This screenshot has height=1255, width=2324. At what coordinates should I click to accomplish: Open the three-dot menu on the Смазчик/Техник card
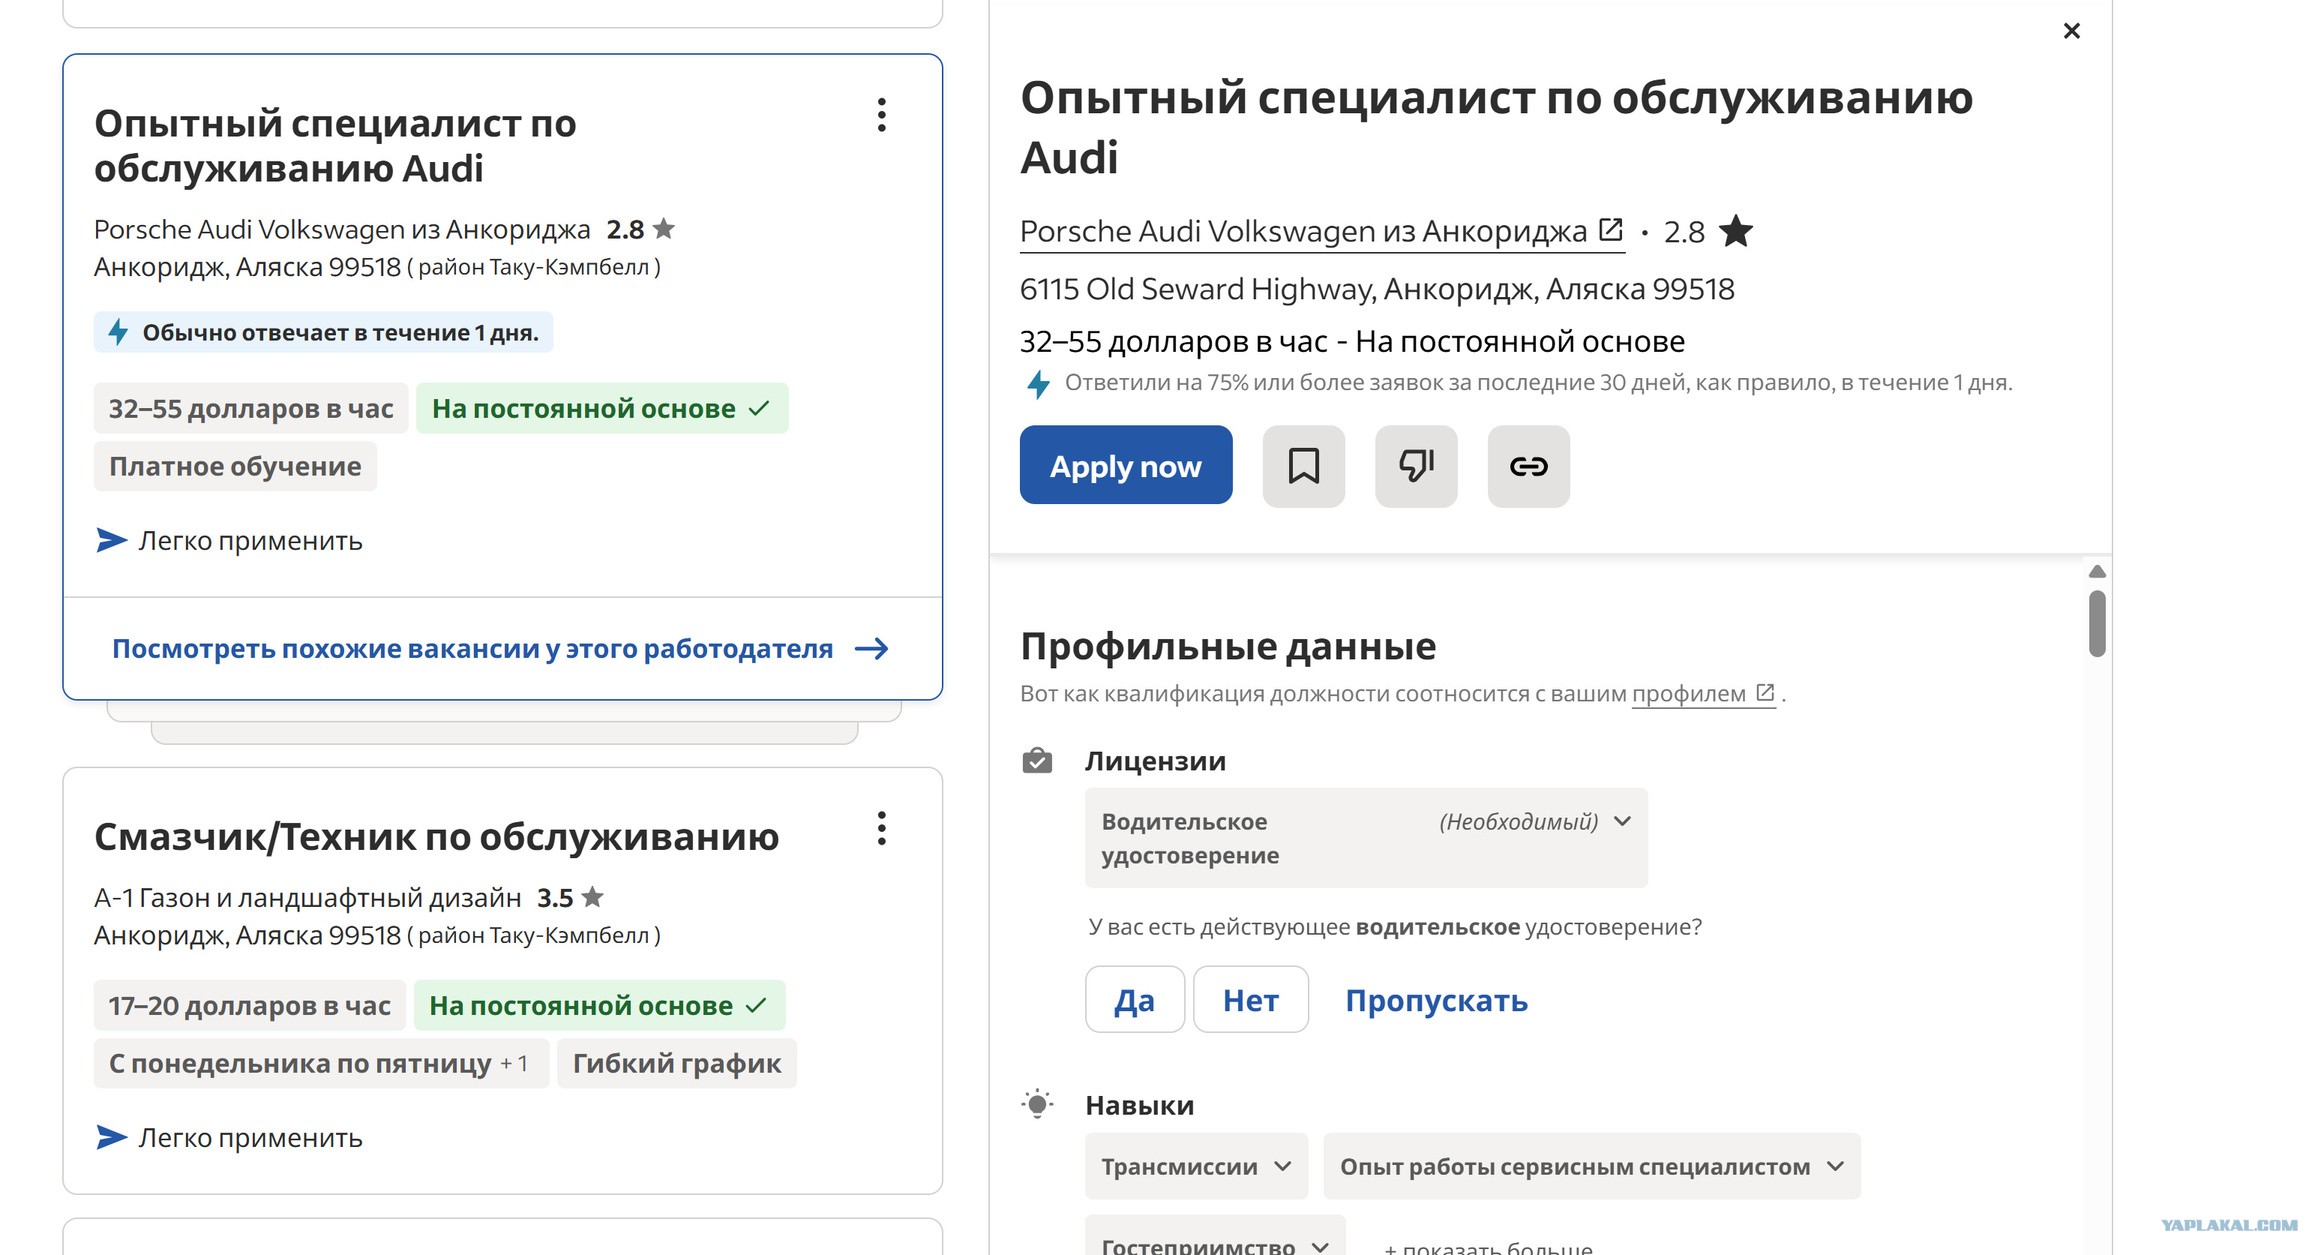pyautogui.click(x=881, y=828)
